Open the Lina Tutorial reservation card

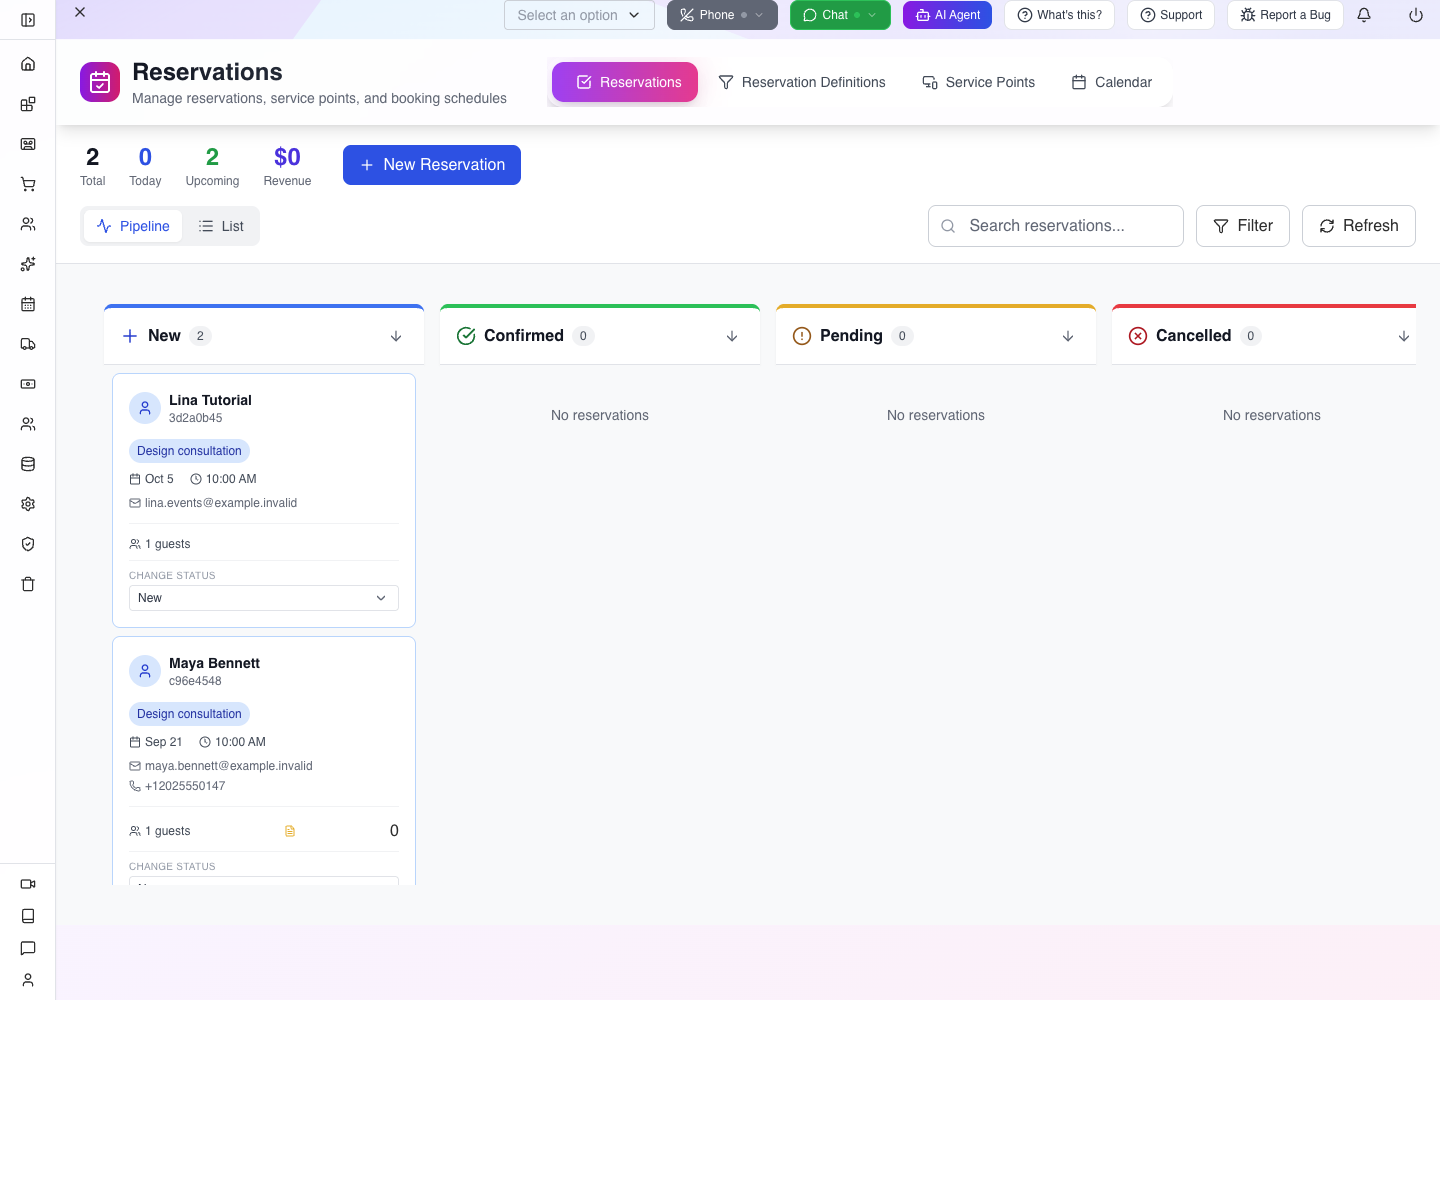(x=264, y=500)
